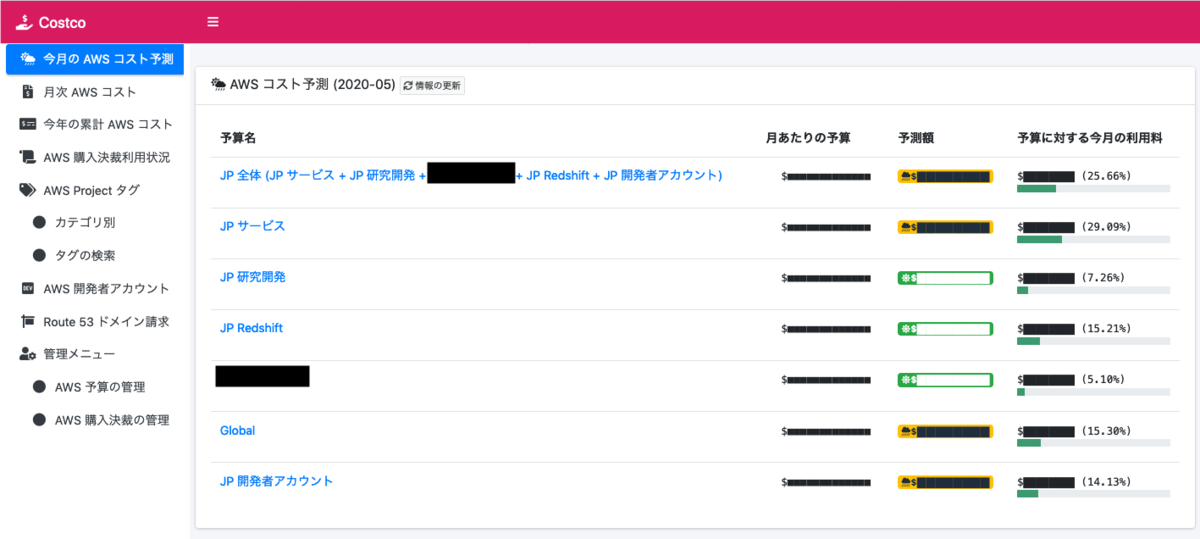Image resolution: width=1200 pixels, height=539 pixels.
Task: Click the yellow forecast badge for JP 開発者アカウント
Action: point(945,482)
